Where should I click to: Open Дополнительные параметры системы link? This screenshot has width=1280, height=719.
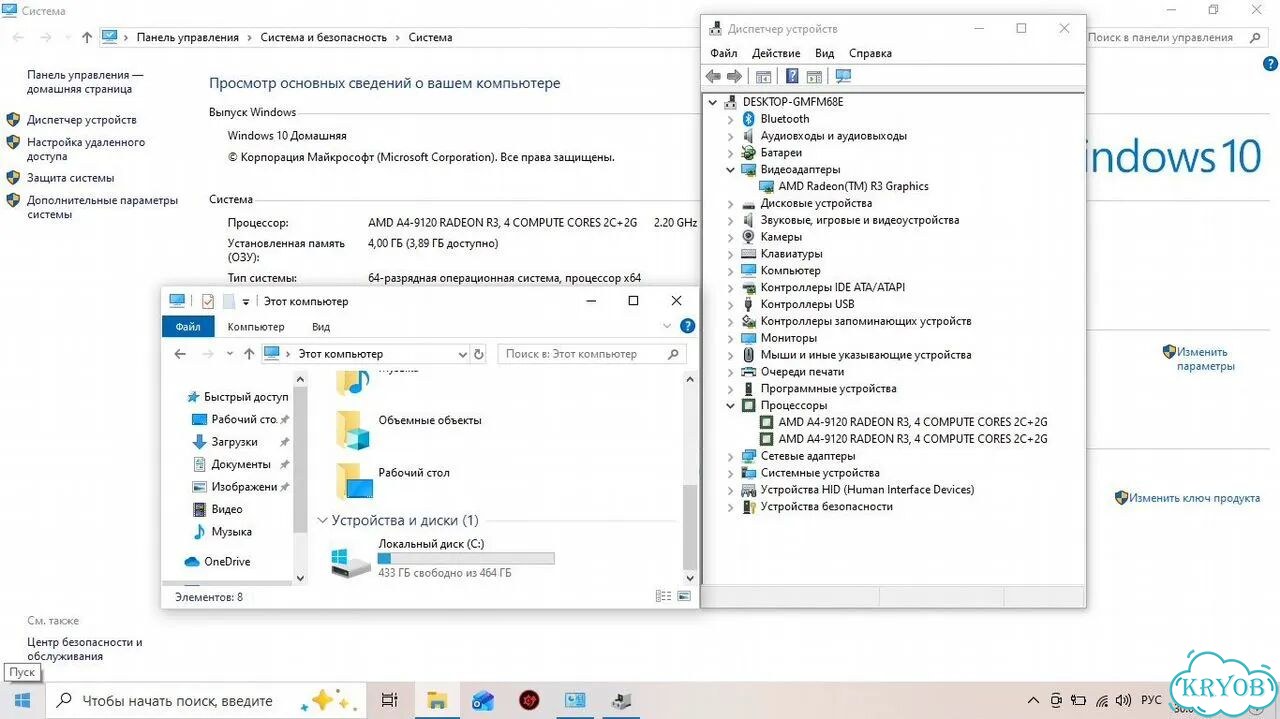click(102, 207)
